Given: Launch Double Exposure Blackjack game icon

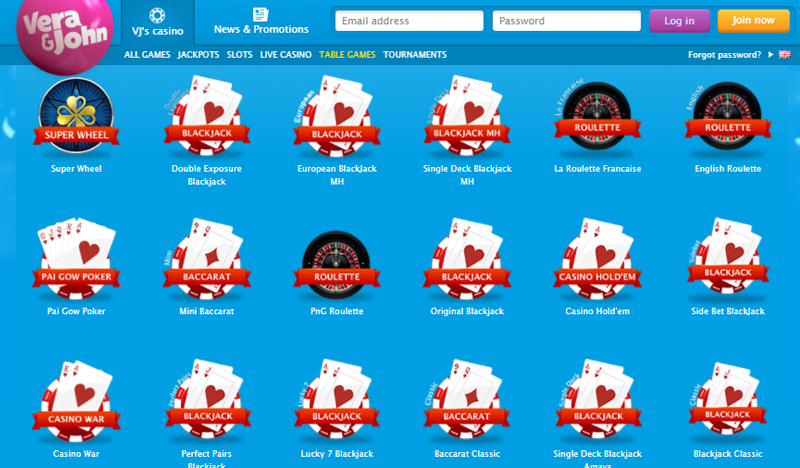Looking at the screenshot, I should [206, 117].
